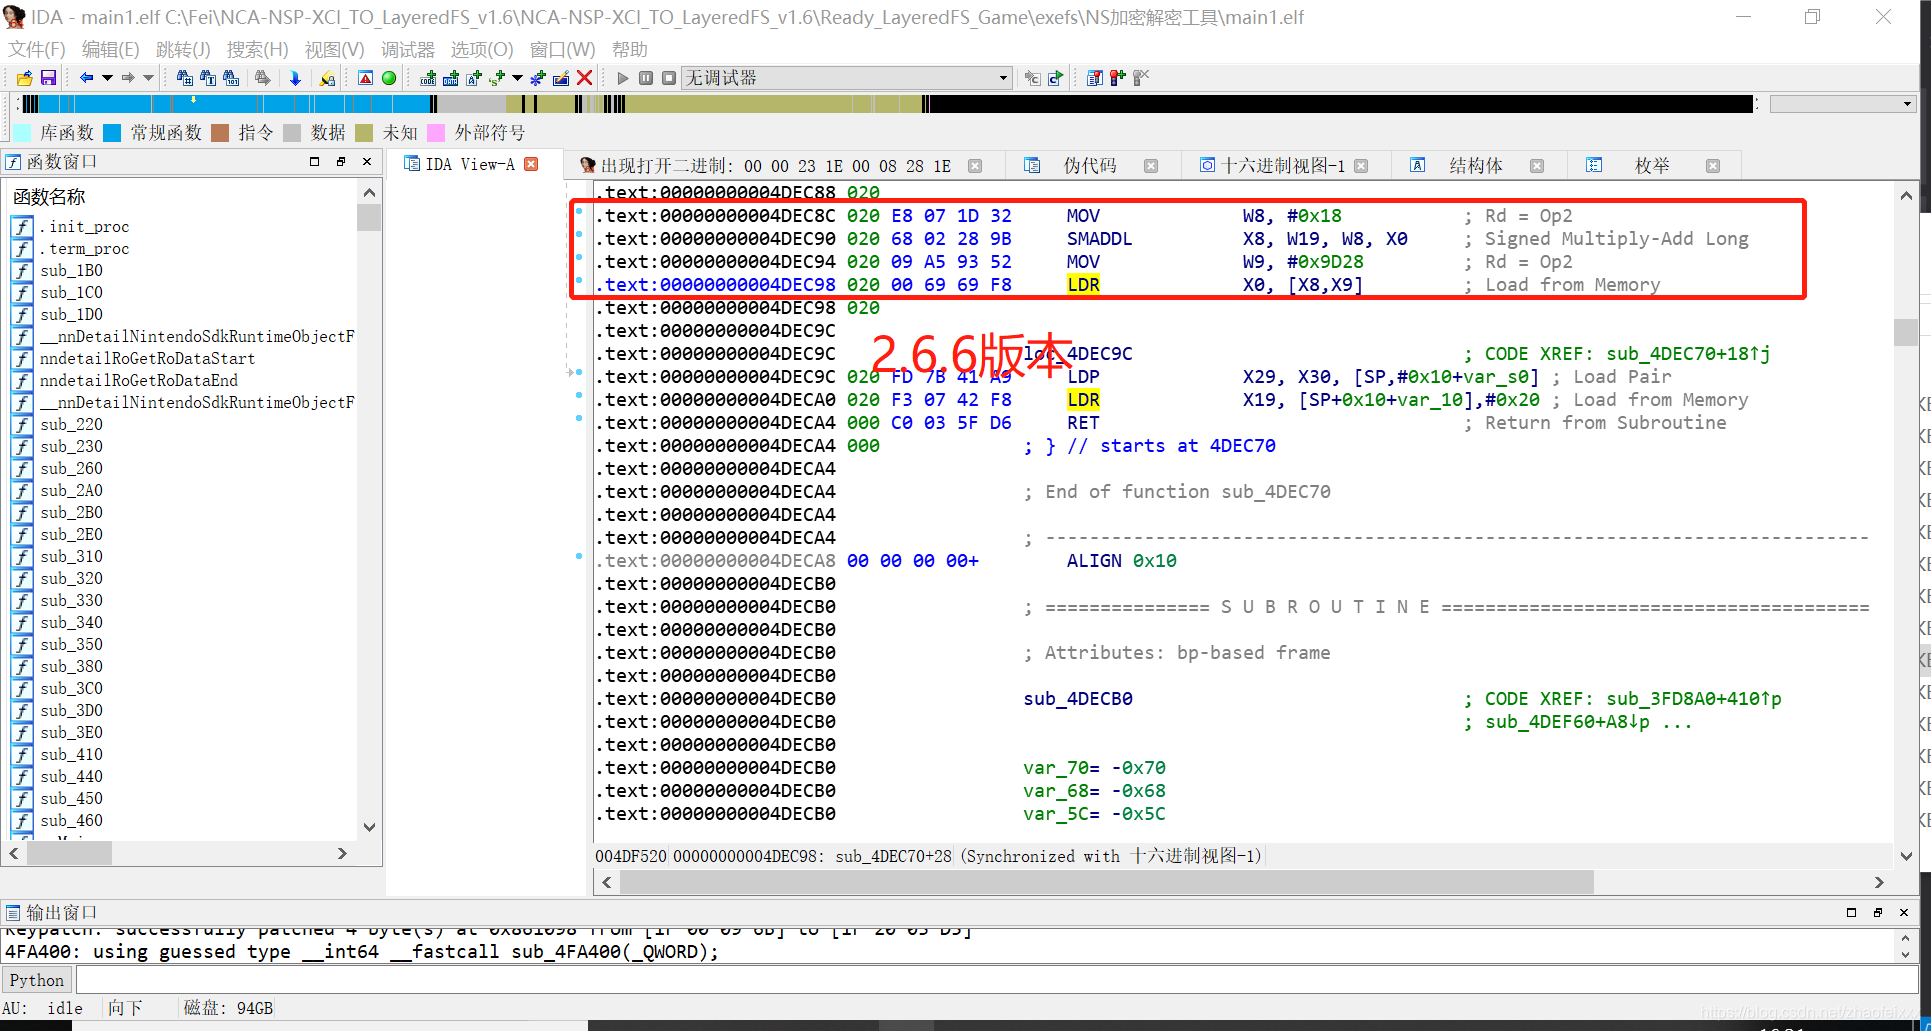Switch to the 伪代码 tab
Image resolution: width=1931 pixels, height=1031 pixels.
point(1090,166)
